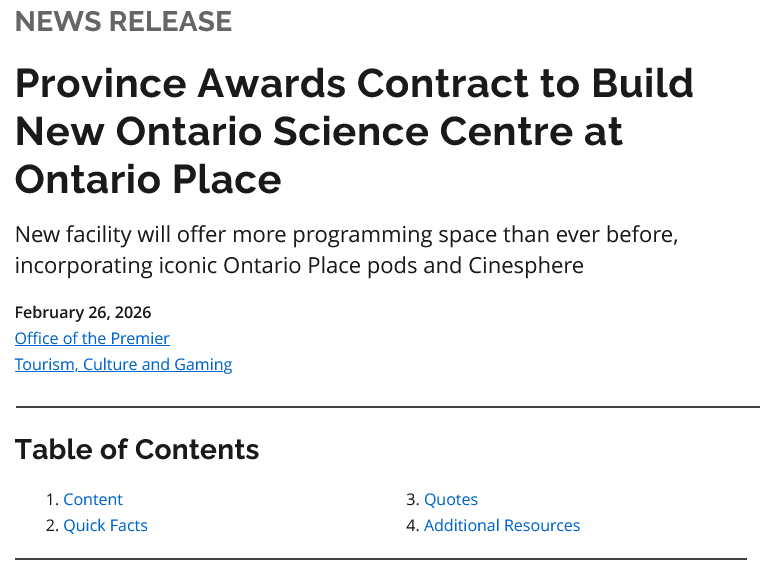Jump to the Content section link
760x562 pixels.
[93, 499]
